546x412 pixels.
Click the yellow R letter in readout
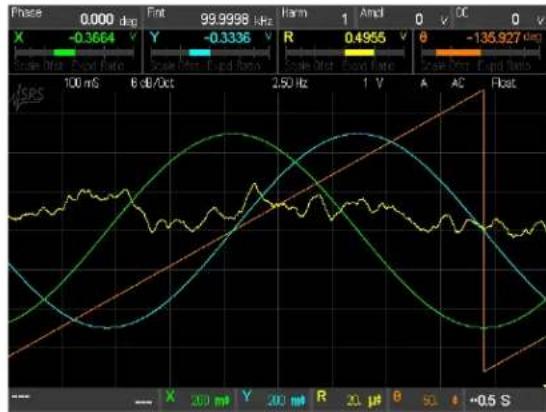point(289,37)
